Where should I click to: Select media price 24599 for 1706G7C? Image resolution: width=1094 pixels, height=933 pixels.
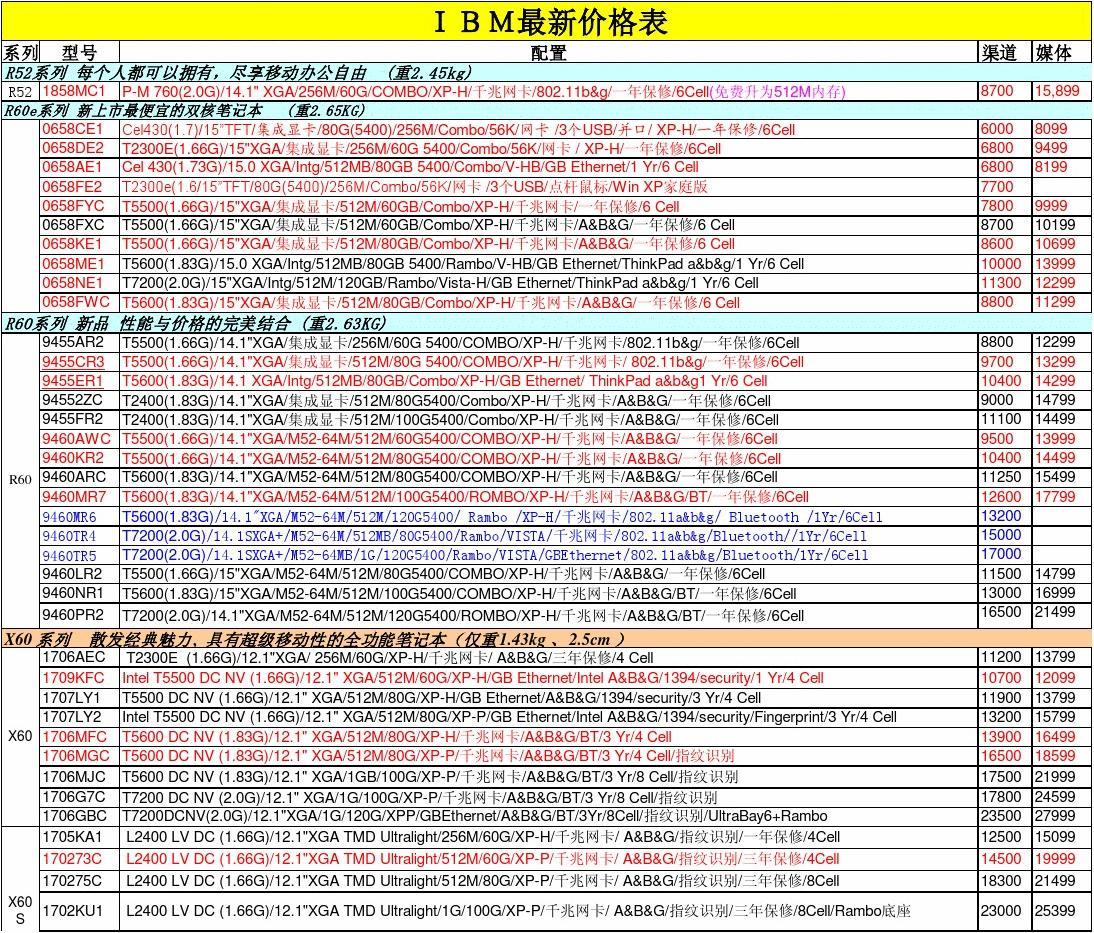pos(1055,796)
